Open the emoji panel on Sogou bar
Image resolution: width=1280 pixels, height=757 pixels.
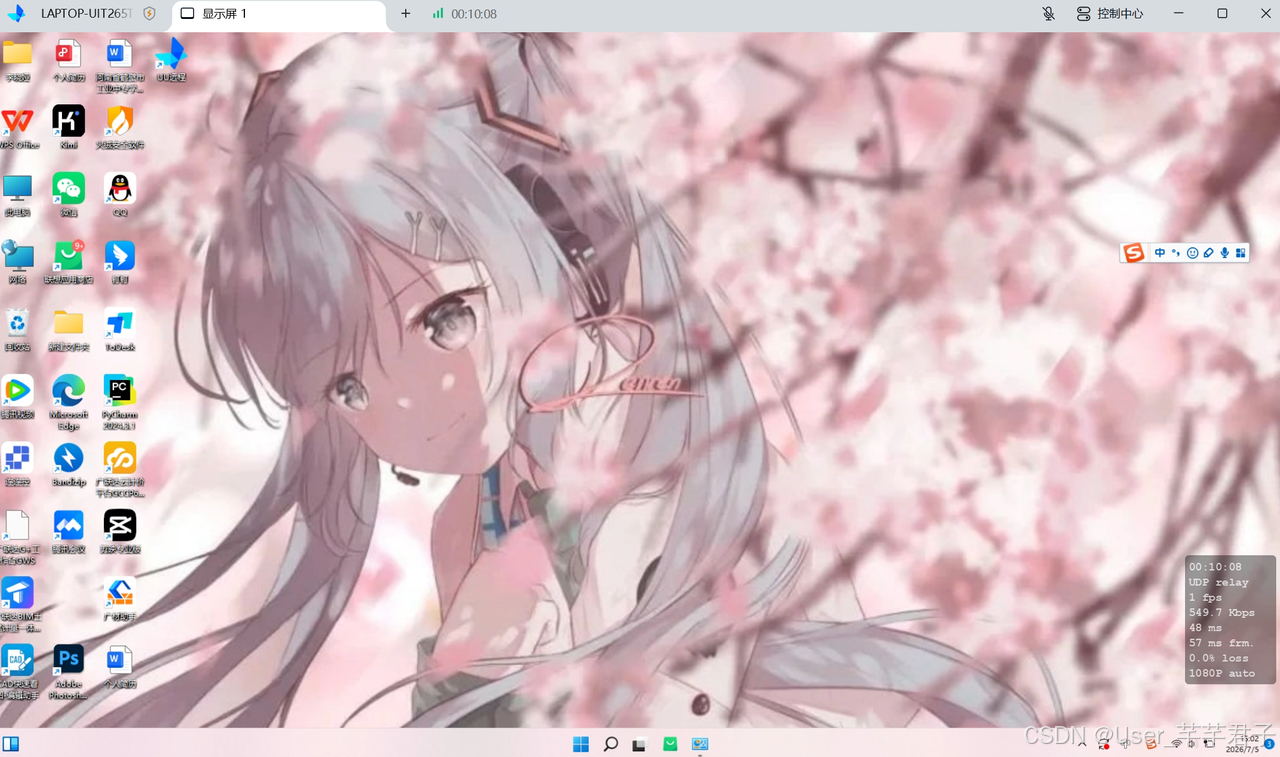(x=1192, y=253)
